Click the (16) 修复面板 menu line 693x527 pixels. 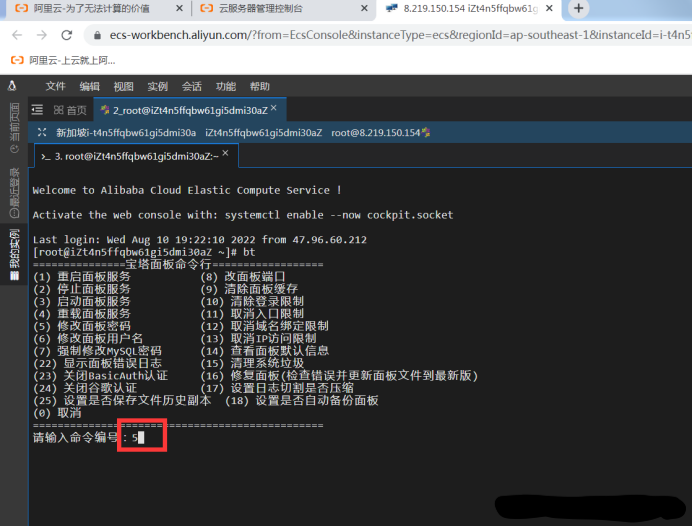point(339,376)
